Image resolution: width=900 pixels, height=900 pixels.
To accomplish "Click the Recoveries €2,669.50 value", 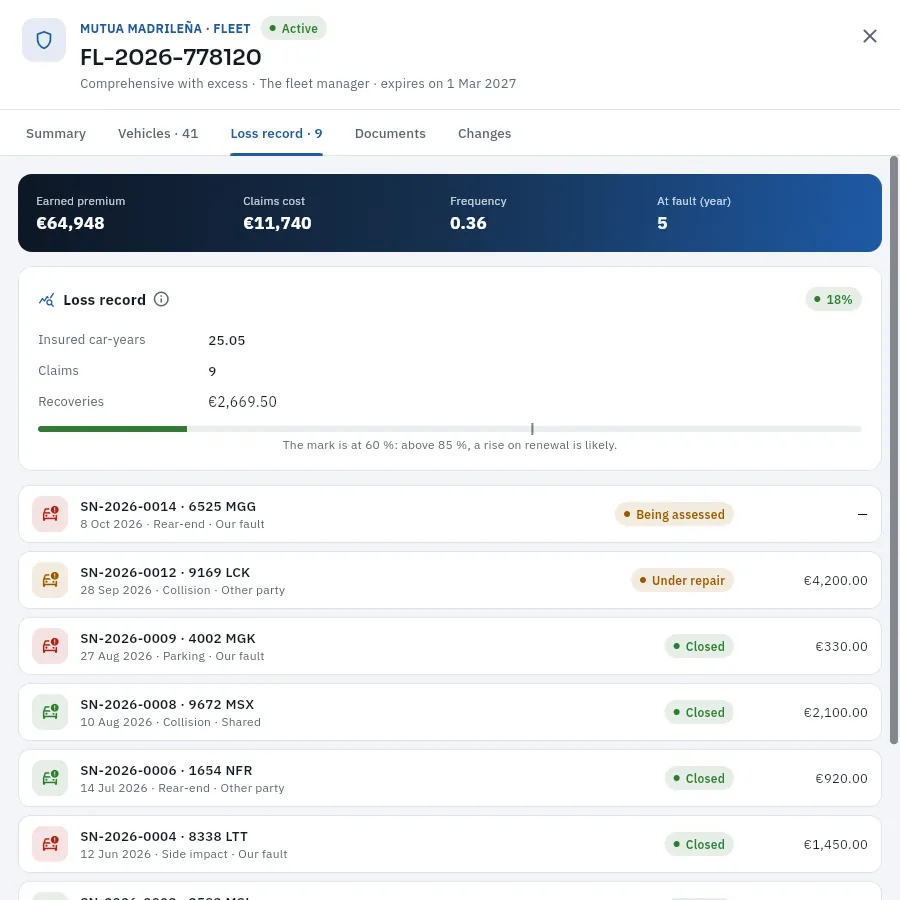I will 242,402.
